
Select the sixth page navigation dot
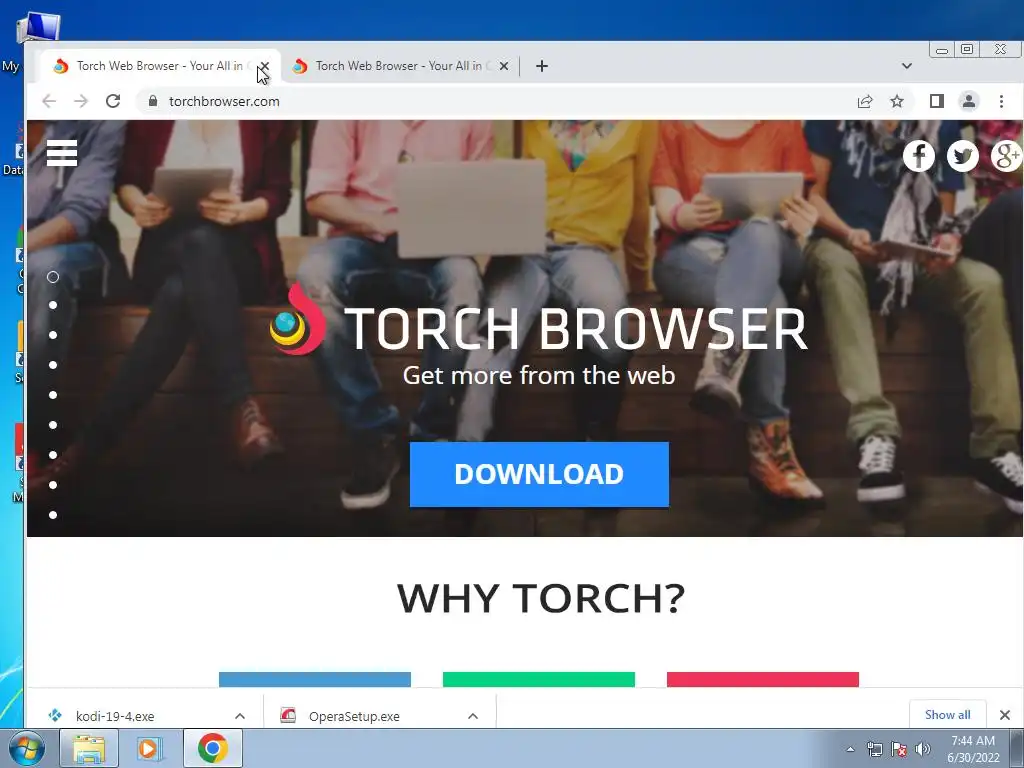pyautogui.click(x=53, y=425)
